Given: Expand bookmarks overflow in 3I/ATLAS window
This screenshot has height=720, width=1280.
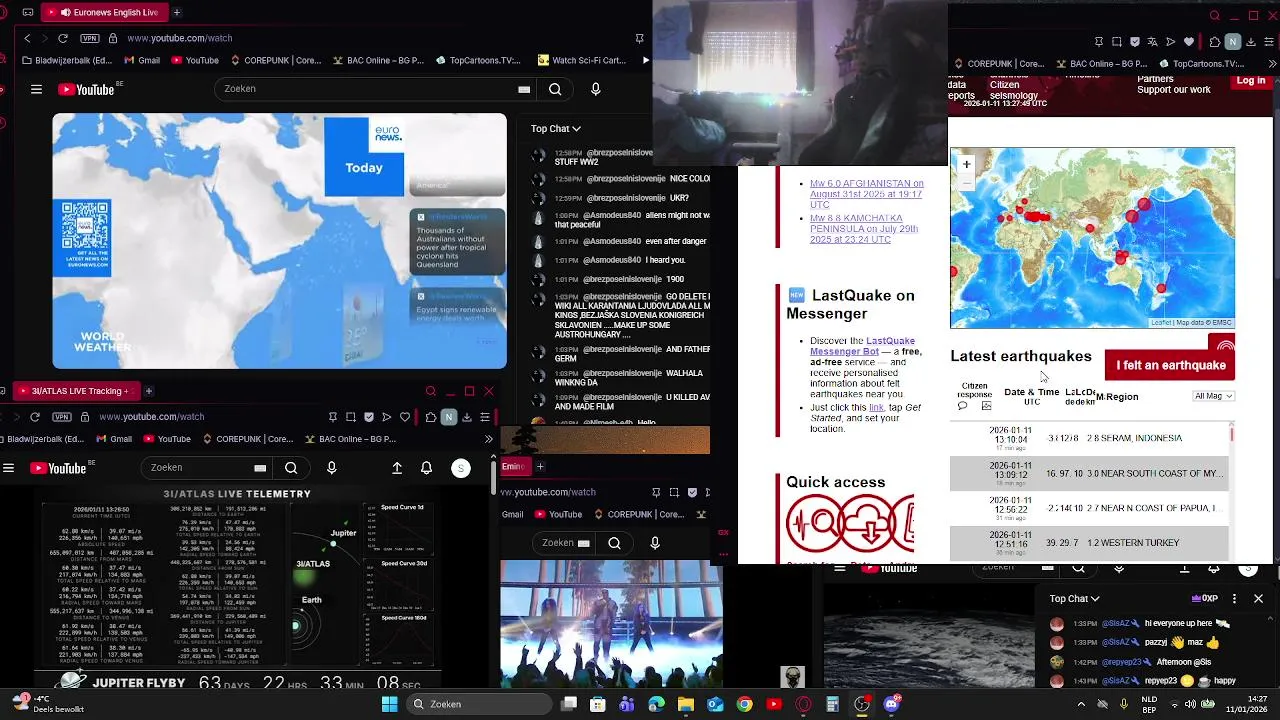Looking at the screenshot, I should pos(488,439).
